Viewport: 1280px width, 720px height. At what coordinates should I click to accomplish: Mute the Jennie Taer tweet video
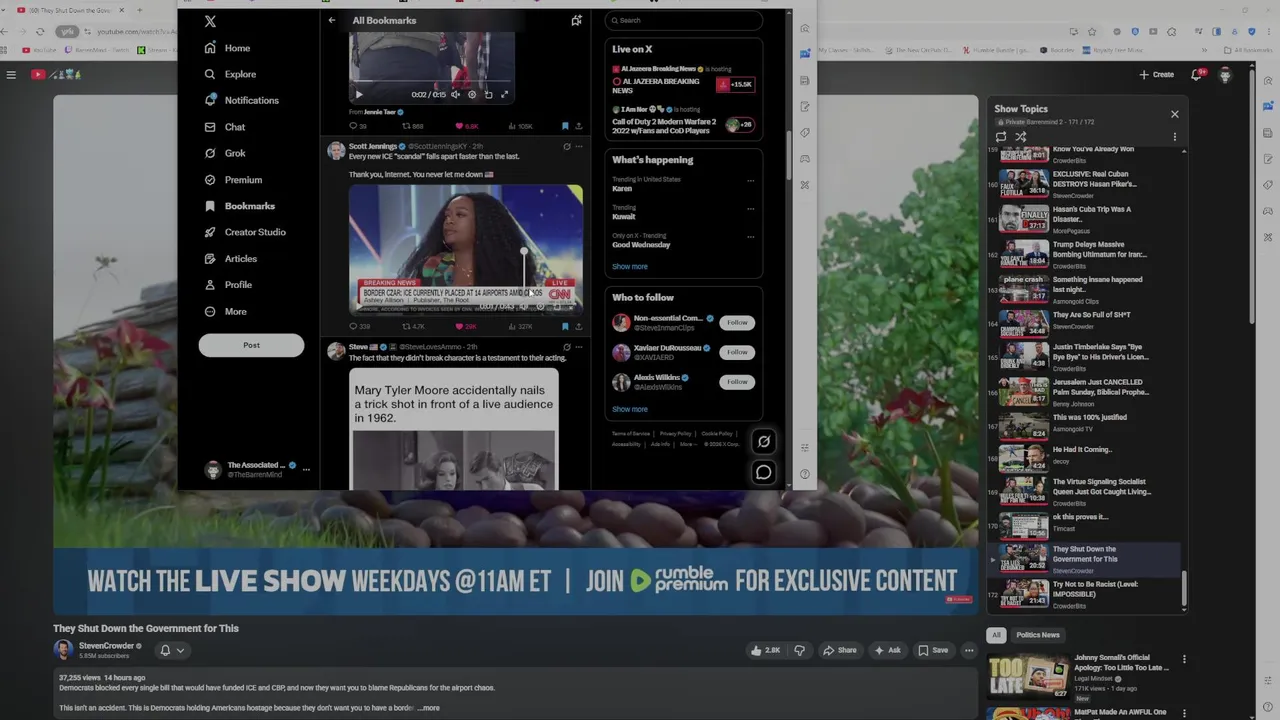(455, 95)
